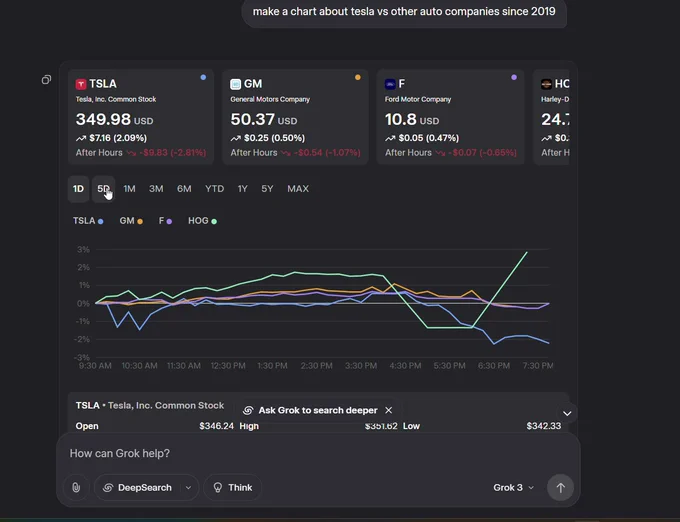680x522 pixels.
Task: Click the DeepSearch button
Action: pyautogui.click(x=139, y=488)
